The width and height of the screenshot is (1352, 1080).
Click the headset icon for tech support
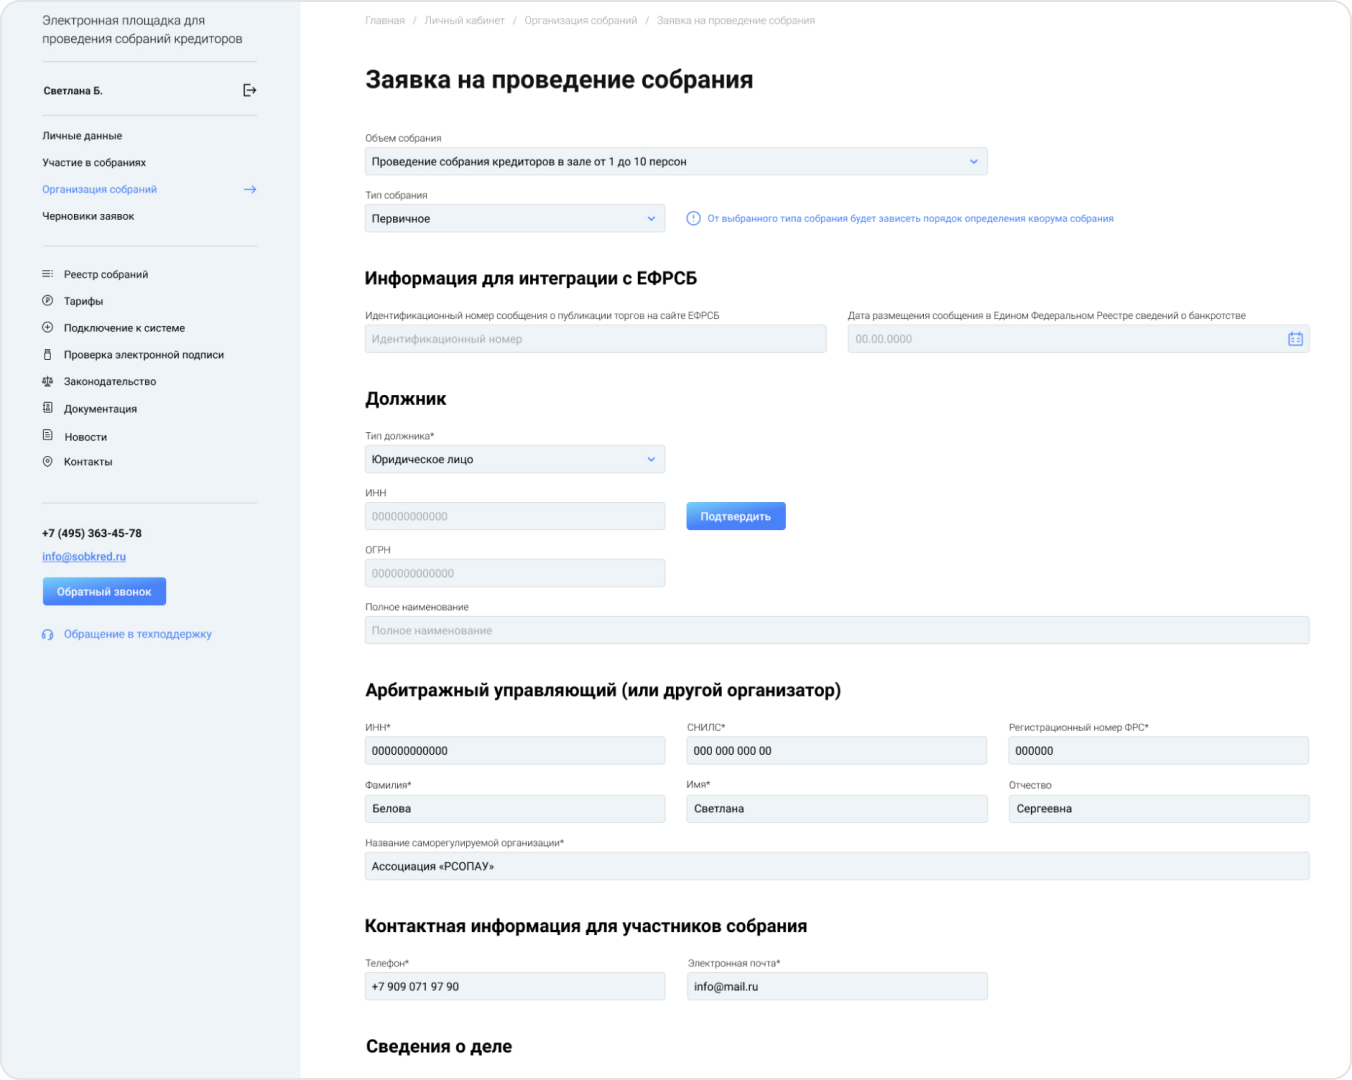pyautogui.click(x=47, y=635)
